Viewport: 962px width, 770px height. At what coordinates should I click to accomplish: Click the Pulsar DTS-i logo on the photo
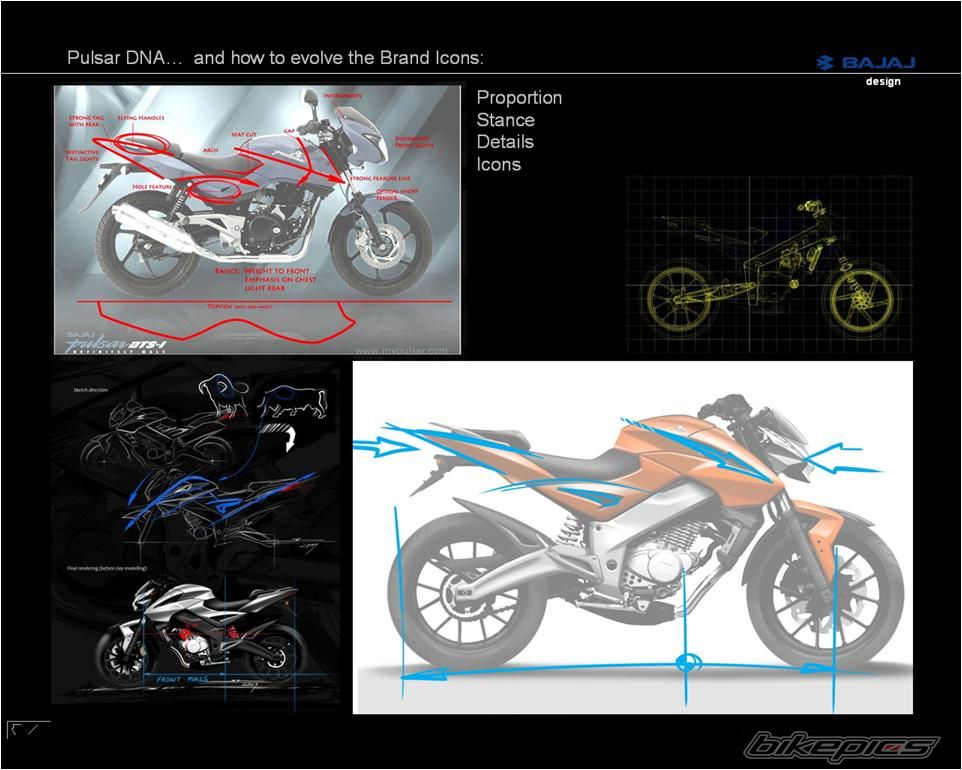pyautogui.click(x=117, y=344)
